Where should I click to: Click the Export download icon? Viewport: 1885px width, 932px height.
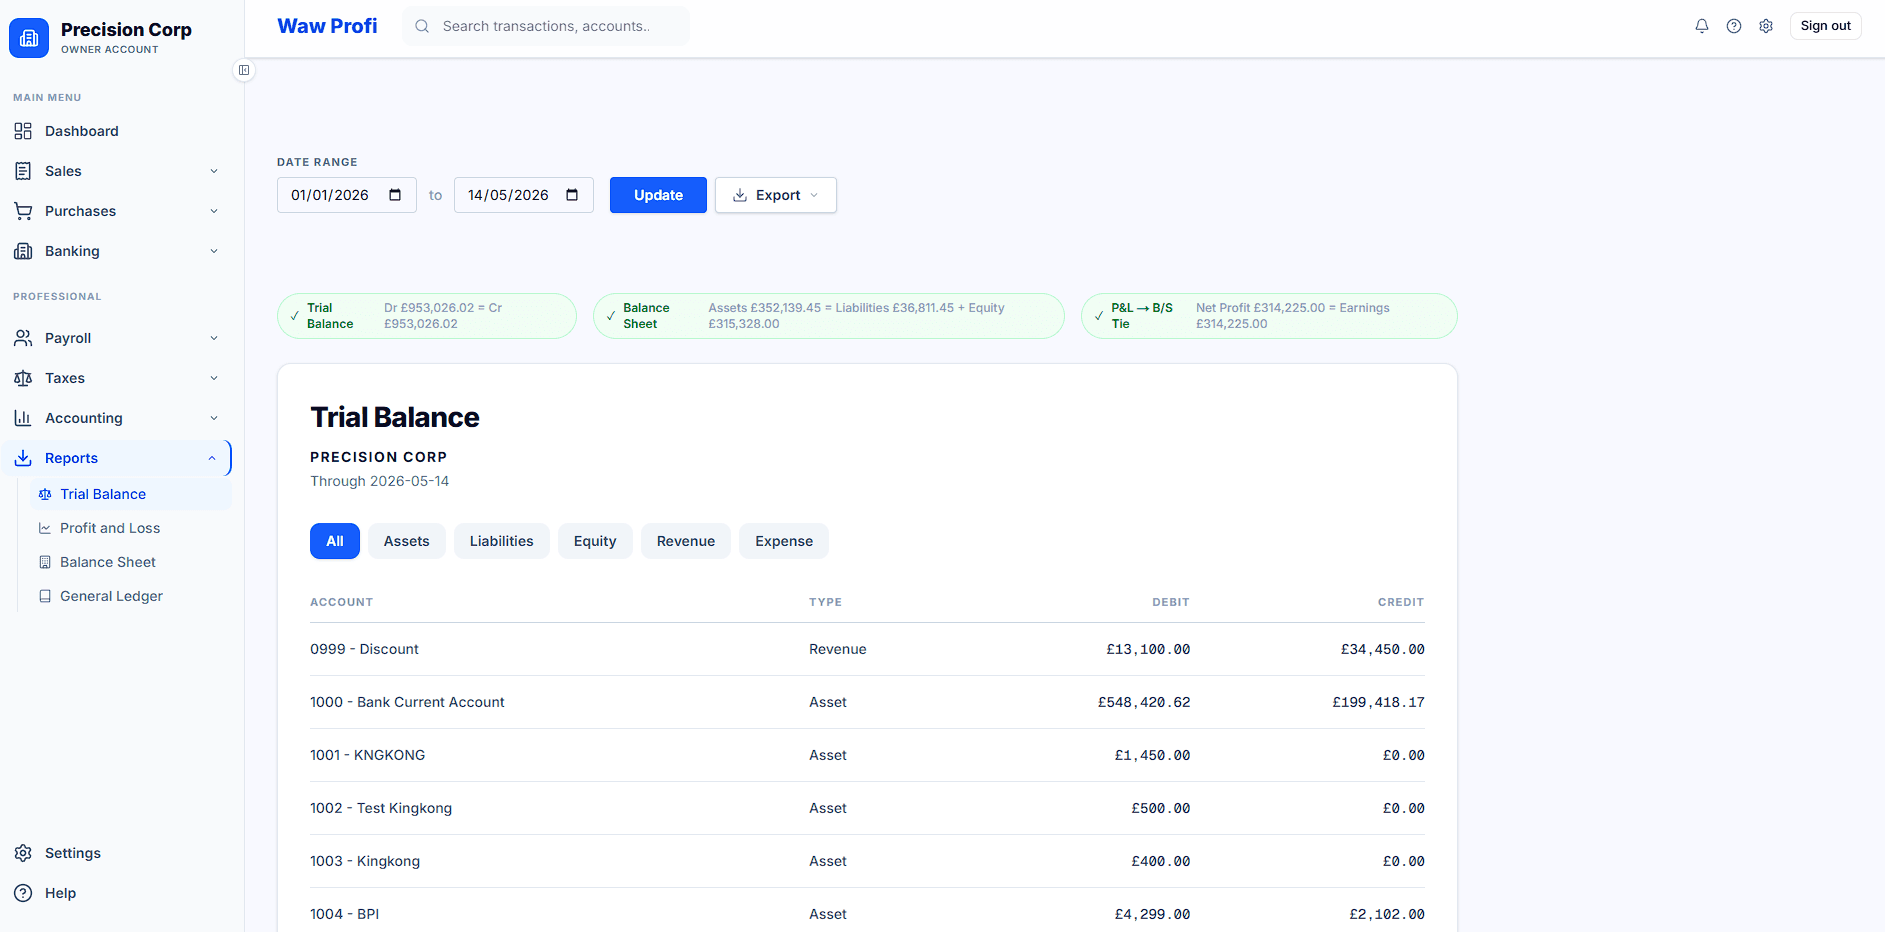[740, 195]
